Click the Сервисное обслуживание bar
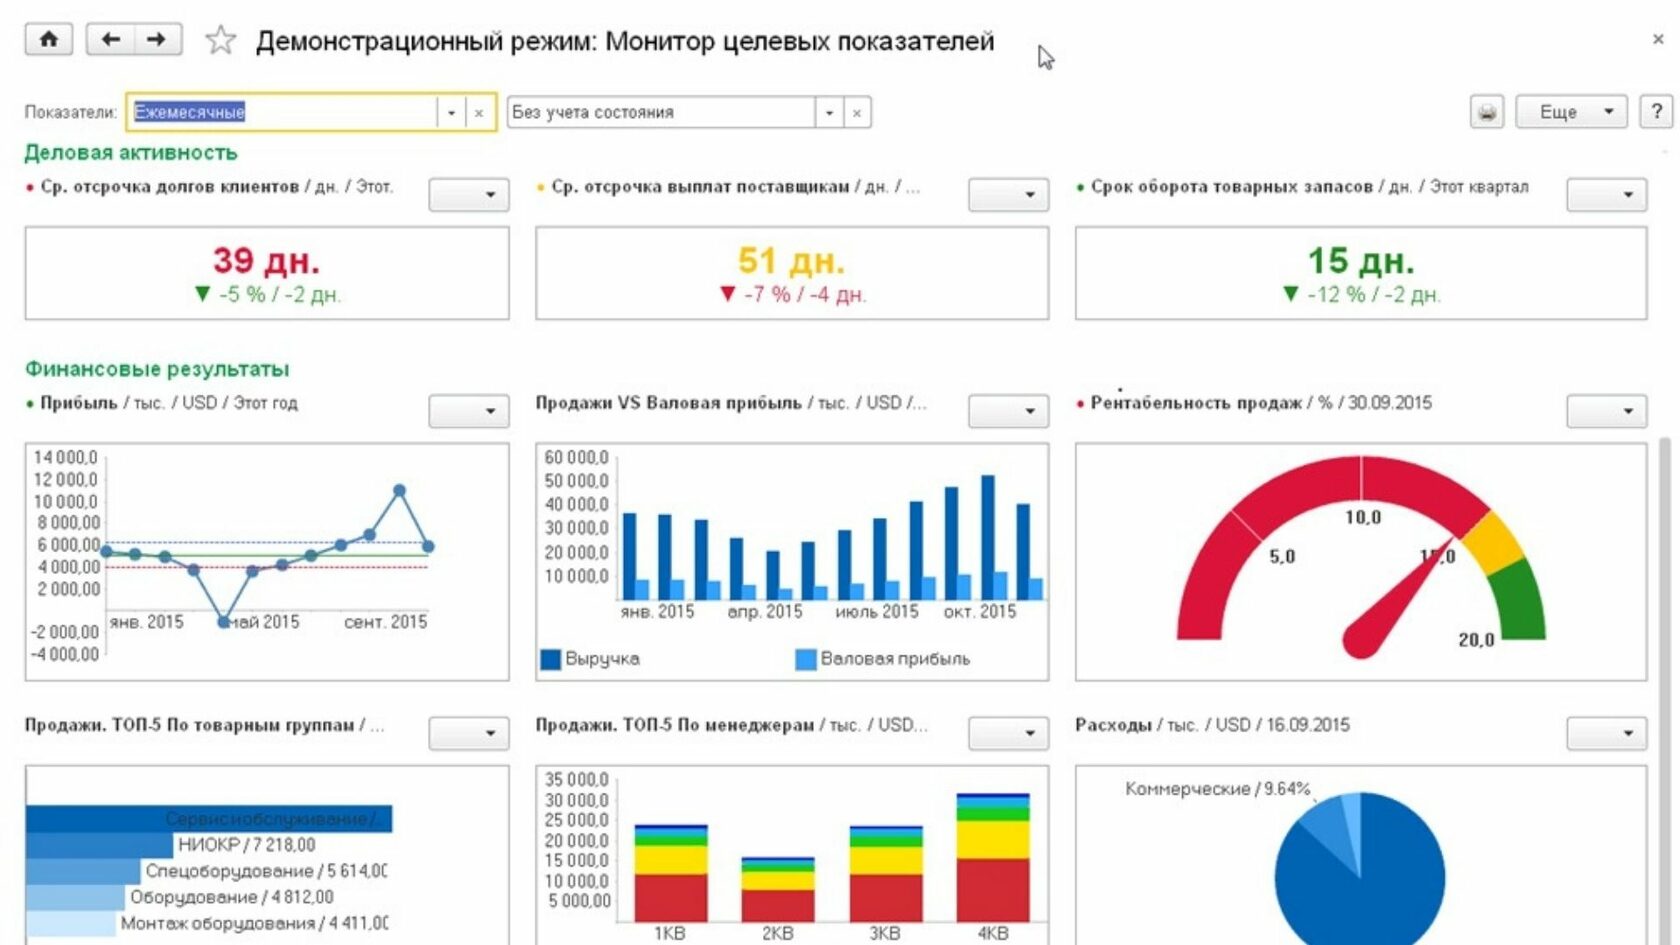This screenshot has height=945, width=1680. pyautogui.click(x=209, y=819)
